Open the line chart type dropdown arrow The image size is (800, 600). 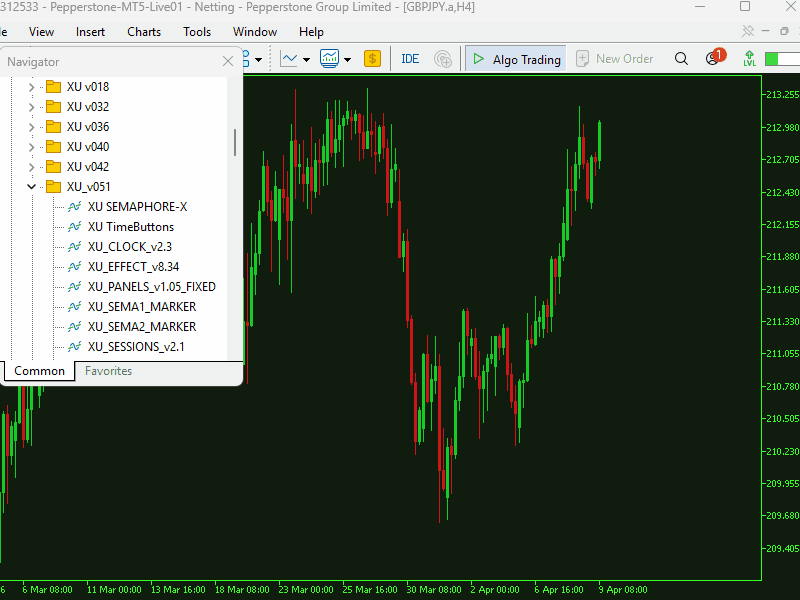(307, 60)
